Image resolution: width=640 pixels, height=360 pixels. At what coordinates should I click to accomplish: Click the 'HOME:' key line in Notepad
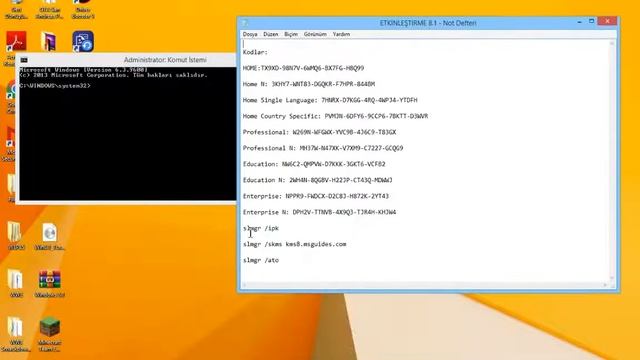point(303,68)
